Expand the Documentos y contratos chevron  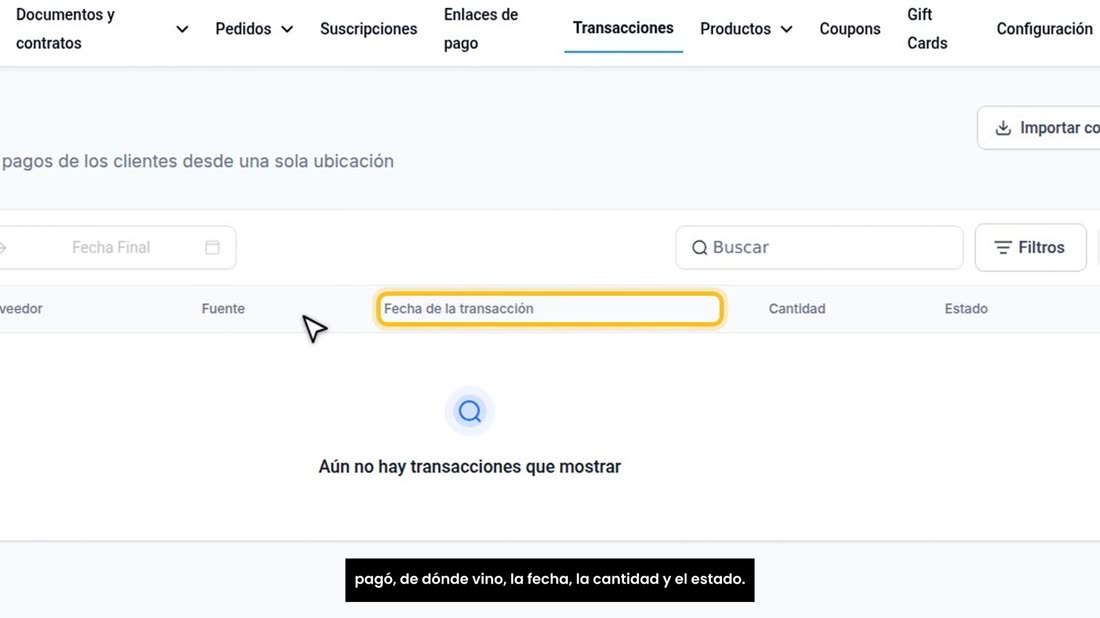click(182, 29)
